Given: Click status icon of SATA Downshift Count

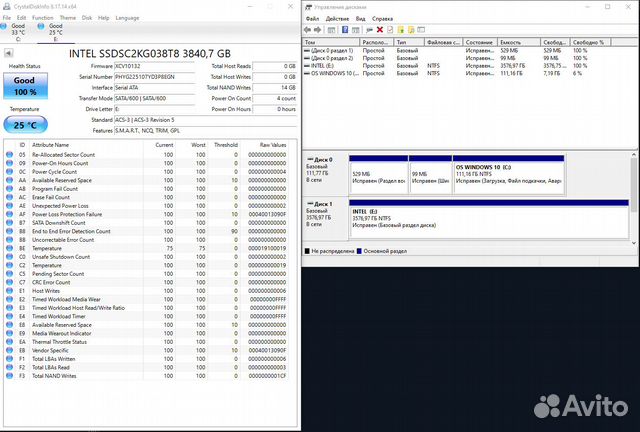Looking at the screenshot, I should pos(9,223).
